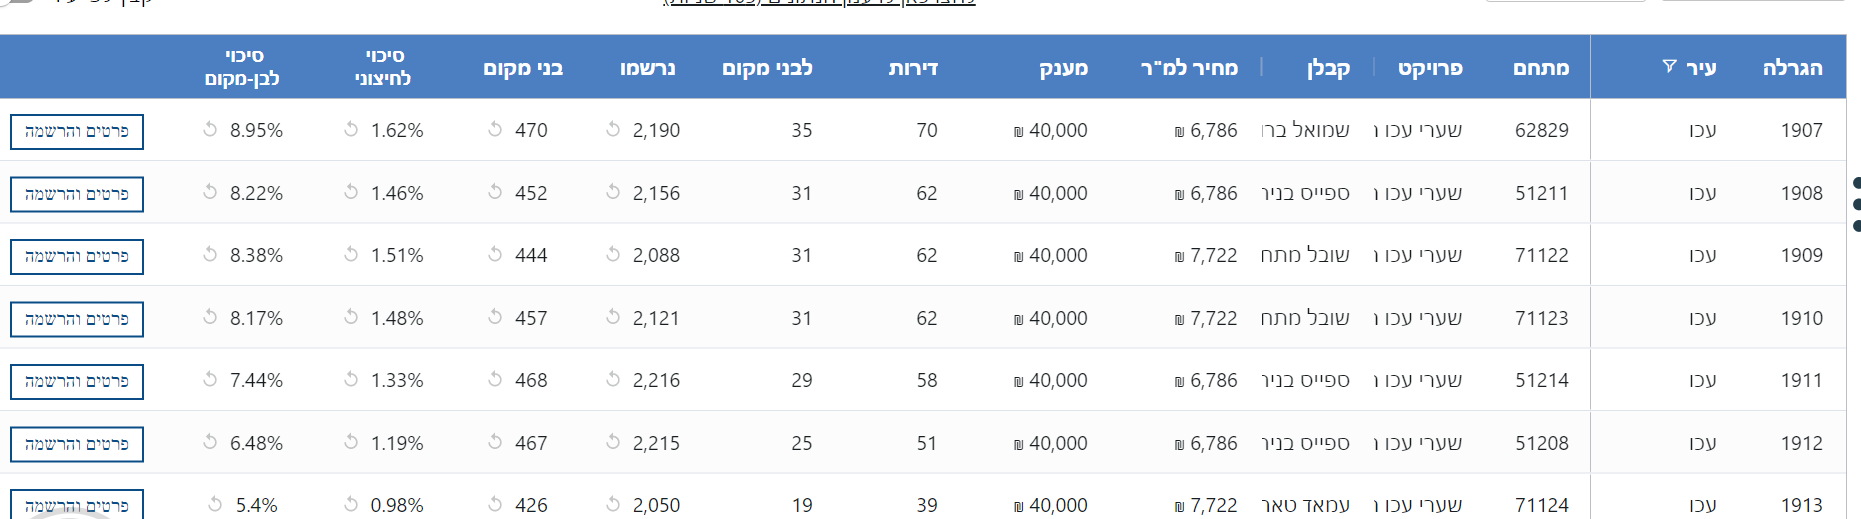The image size is (1861, 519).
Task: Sort by the הגרלה column header
Action: pyautogui.click(x=1792, y=68)
